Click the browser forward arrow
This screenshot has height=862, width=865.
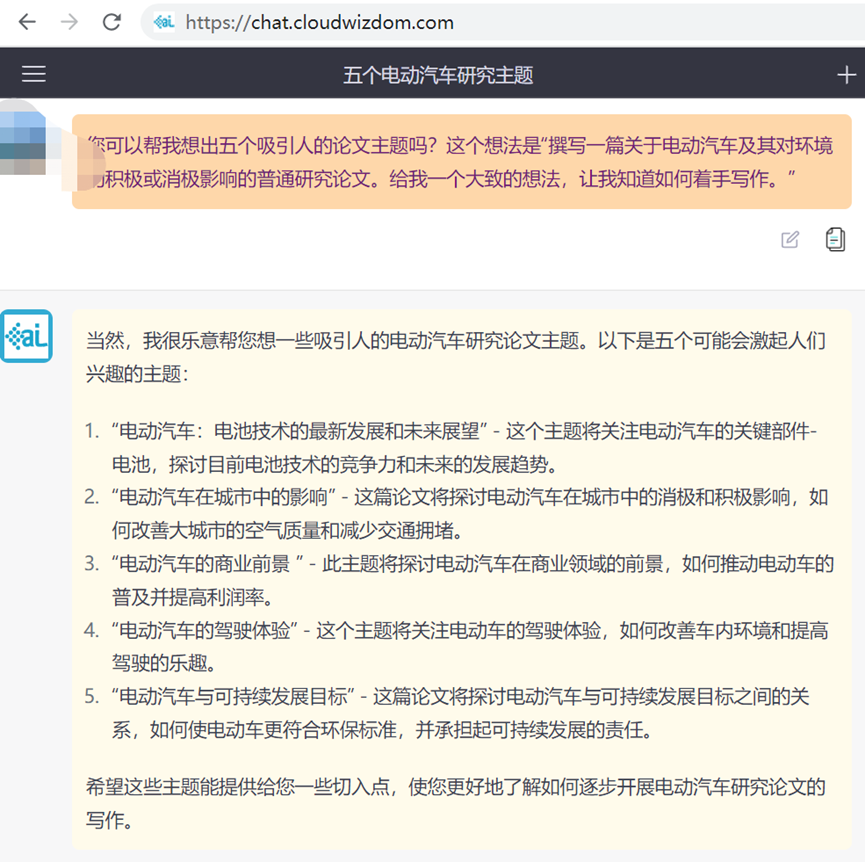[69, 22]
